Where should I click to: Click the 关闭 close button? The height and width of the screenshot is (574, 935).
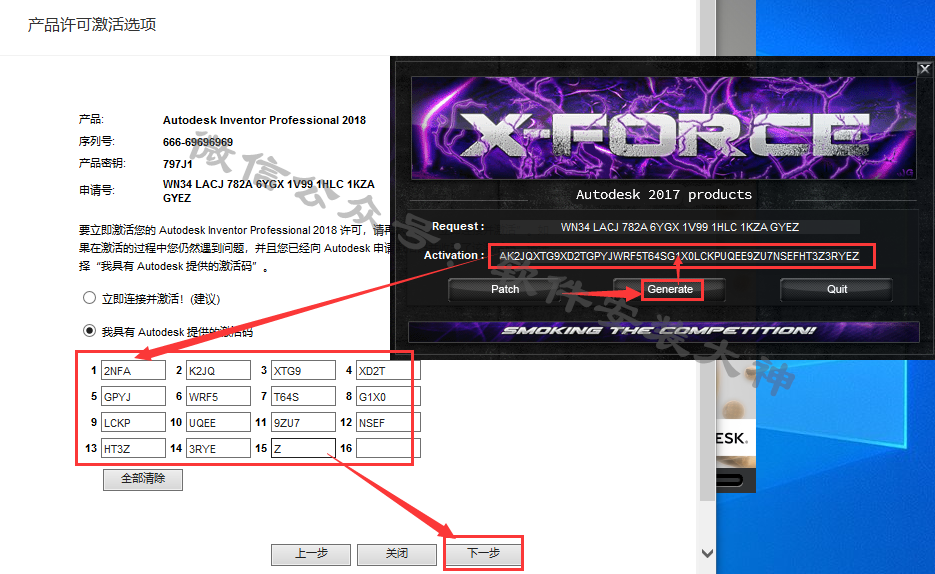(x=397, y=554)
